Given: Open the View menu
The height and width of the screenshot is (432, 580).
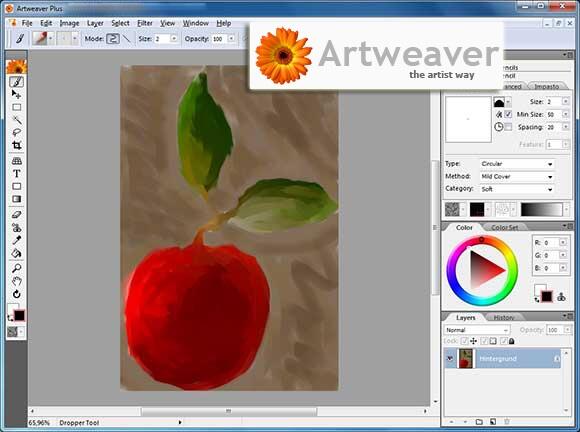Looking at the screenshot, I should [167, 23].
